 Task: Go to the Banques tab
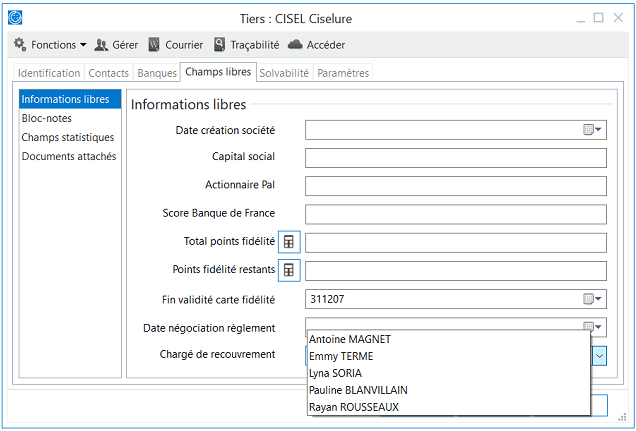point(156,73)
